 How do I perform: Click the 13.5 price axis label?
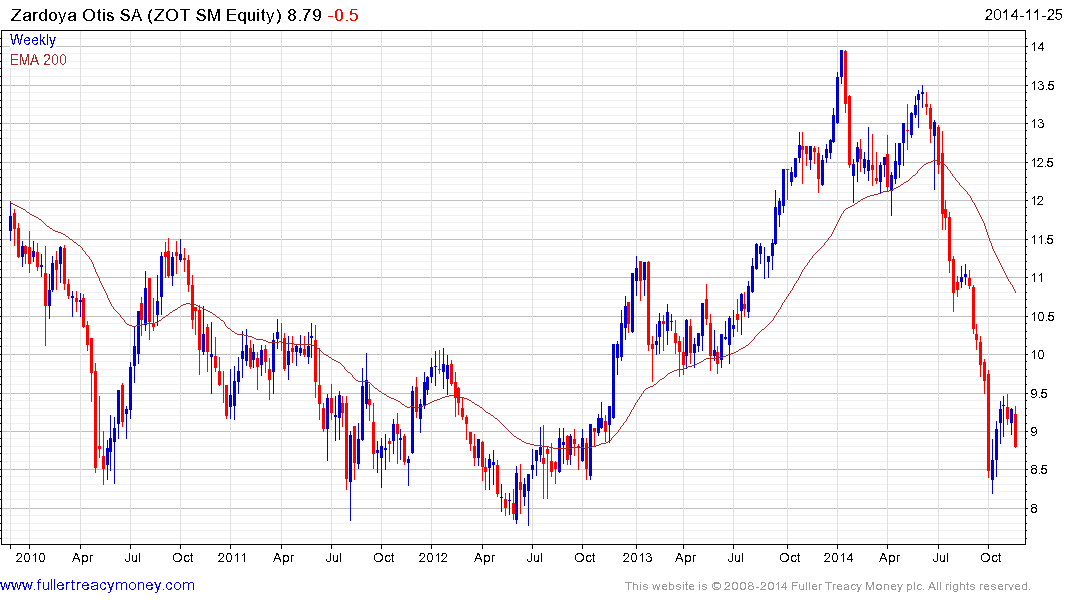(x=1042, y=86)
